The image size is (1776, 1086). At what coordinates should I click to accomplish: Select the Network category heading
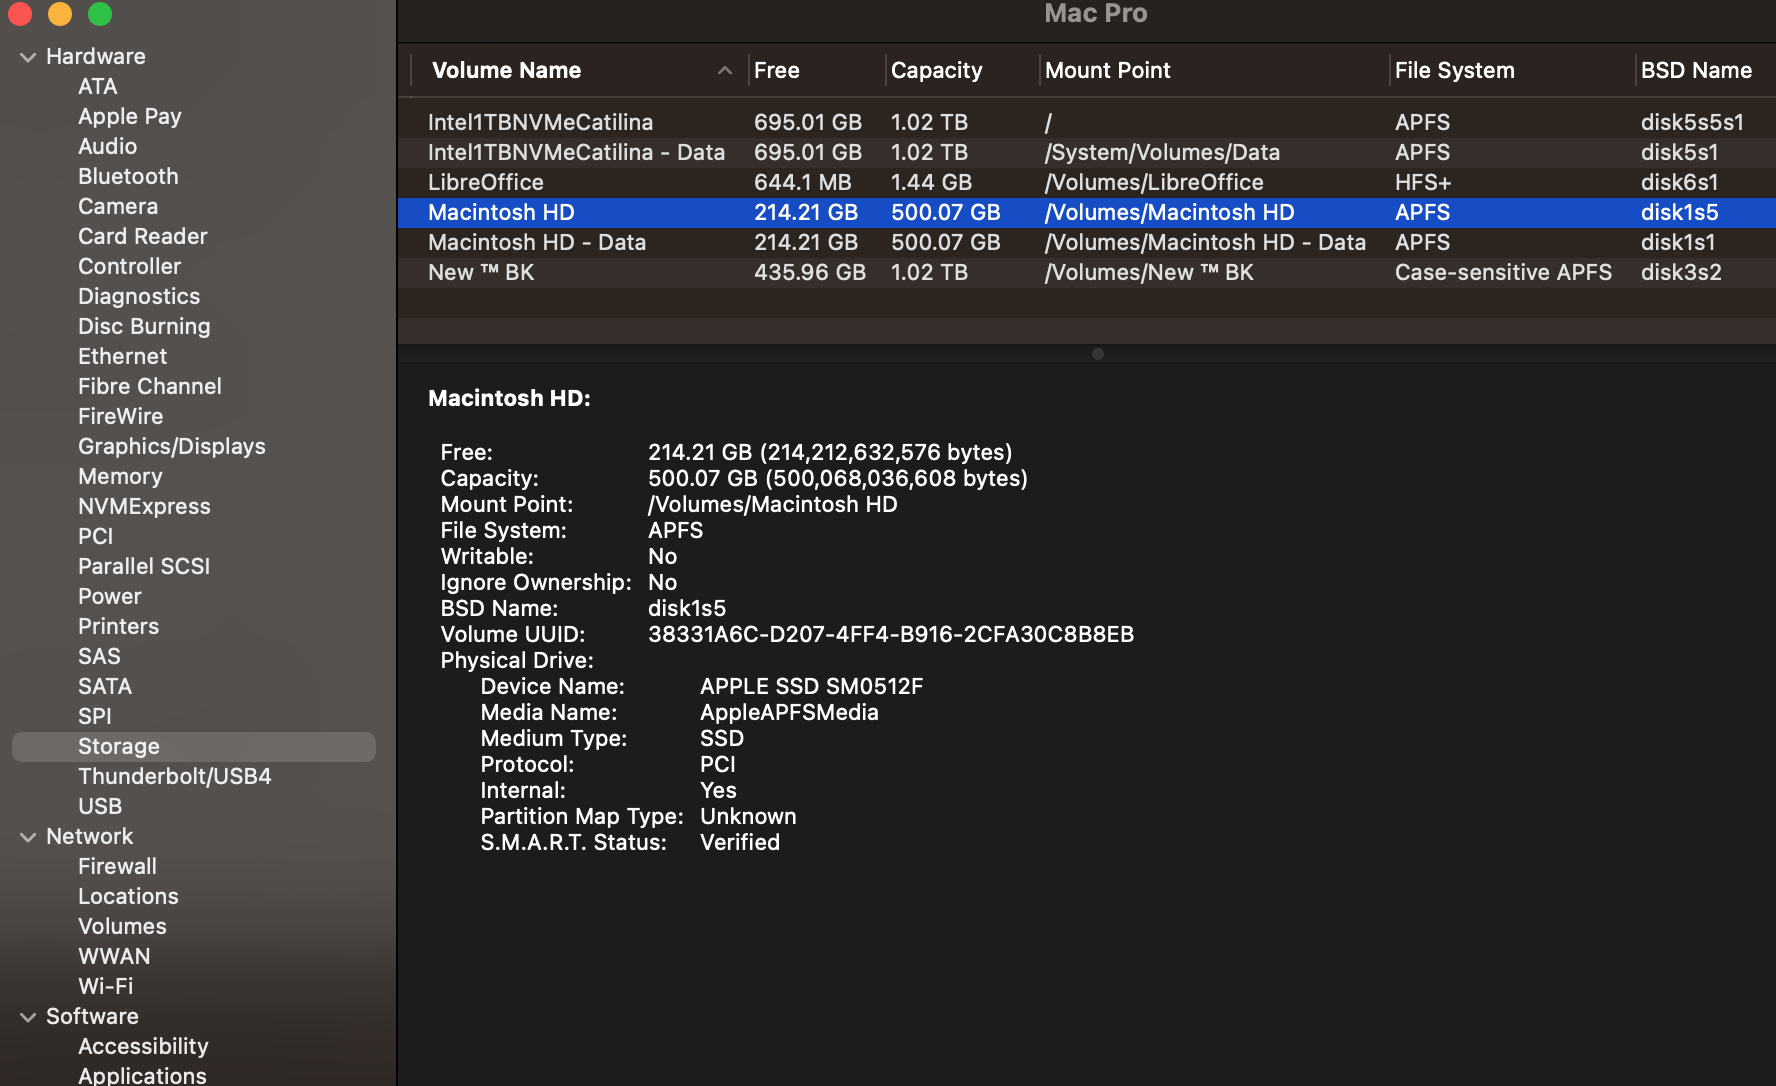[89, 837]
